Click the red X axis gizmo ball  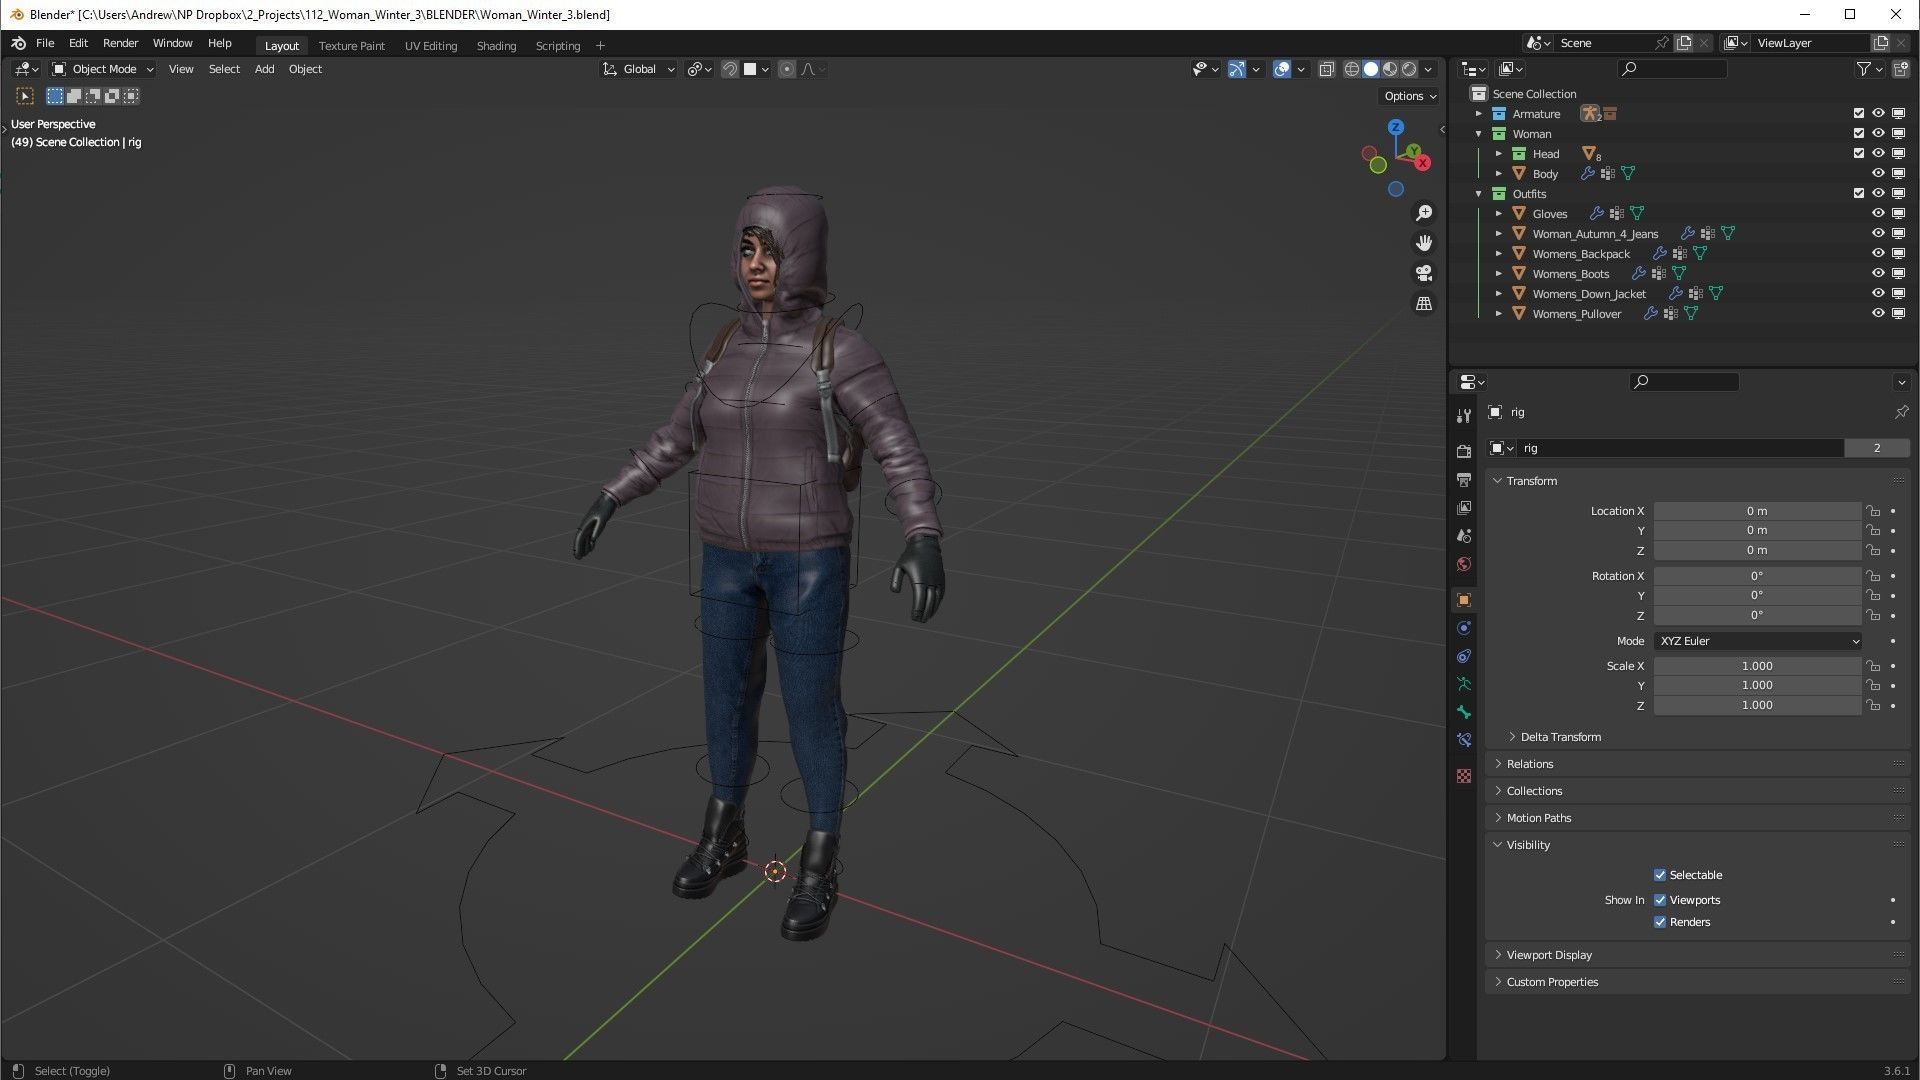click(x=1423, y=162)
